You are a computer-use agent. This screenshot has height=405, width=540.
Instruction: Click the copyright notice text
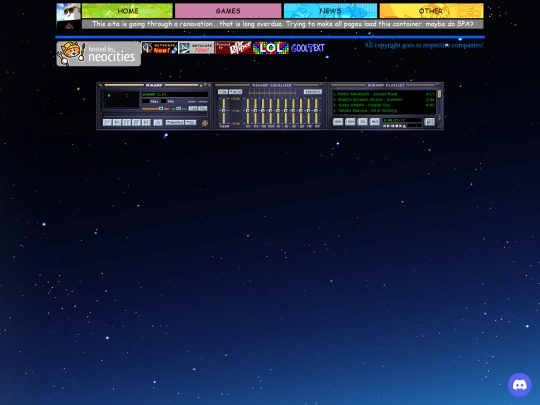[x=424, y=45]
